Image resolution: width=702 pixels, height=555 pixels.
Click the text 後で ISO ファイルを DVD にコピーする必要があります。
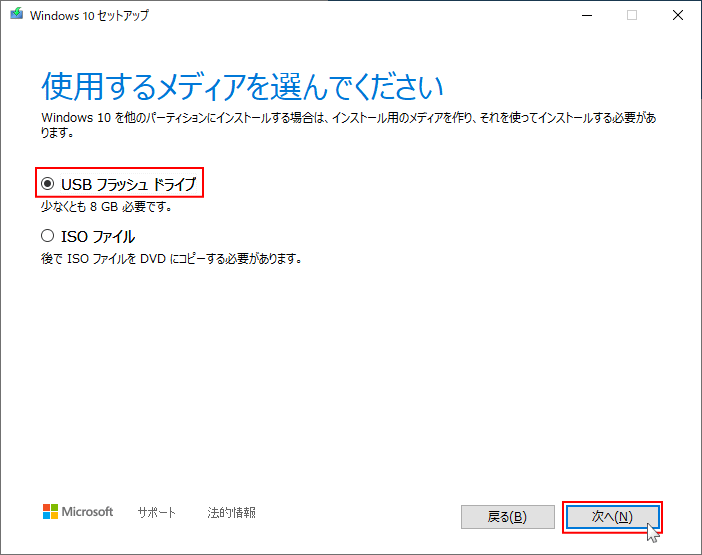pos(171,259)
